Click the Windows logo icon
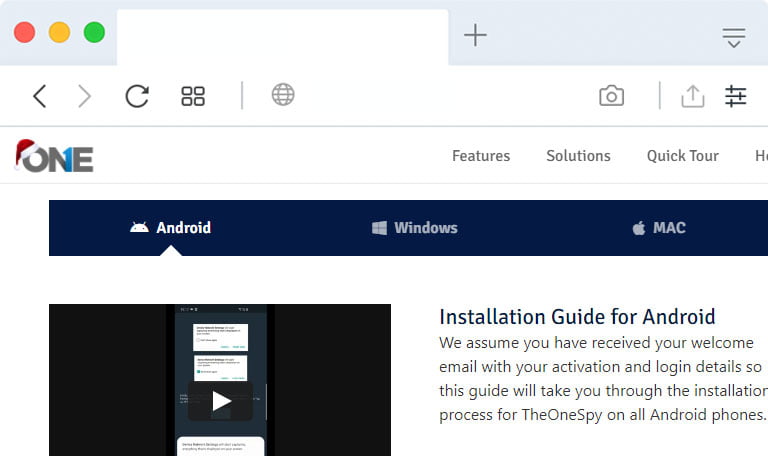This screenshot has width=768, height=456. 379,228
